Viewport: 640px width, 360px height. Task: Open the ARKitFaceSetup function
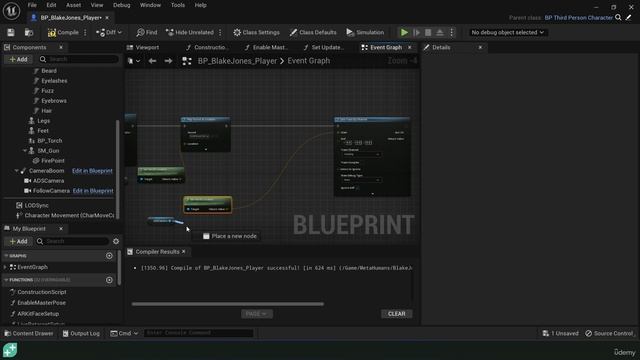[38, 313]
